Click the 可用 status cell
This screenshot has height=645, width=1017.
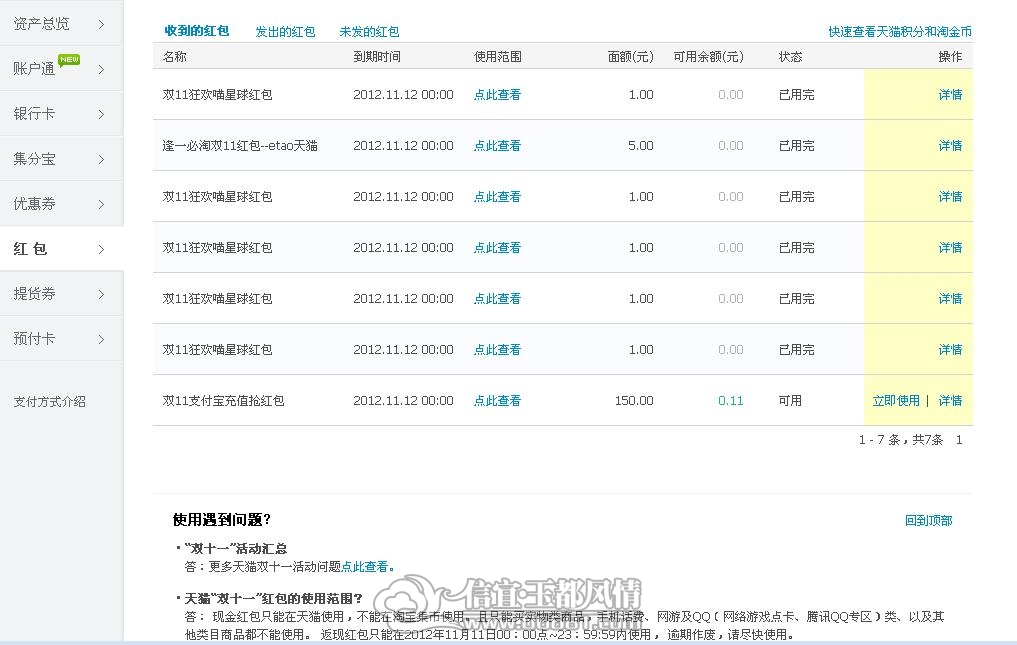(x=790, y=400)
